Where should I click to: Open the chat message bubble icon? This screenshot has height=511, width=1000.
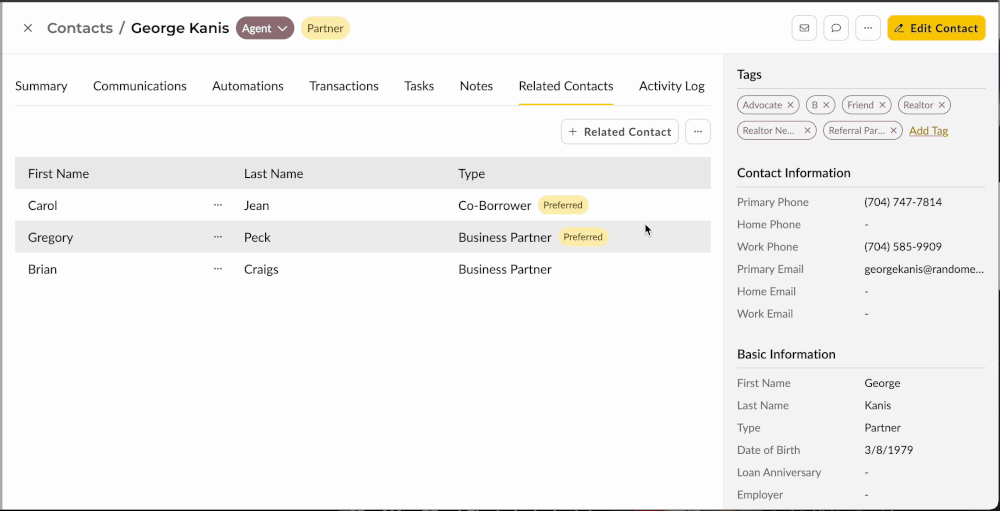836,28
